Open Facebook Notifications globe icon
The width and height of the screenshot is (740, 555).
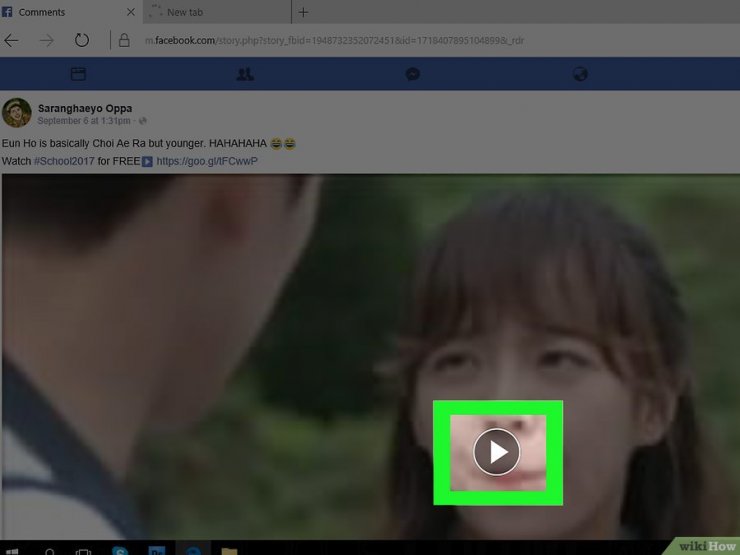click(580, 74)
